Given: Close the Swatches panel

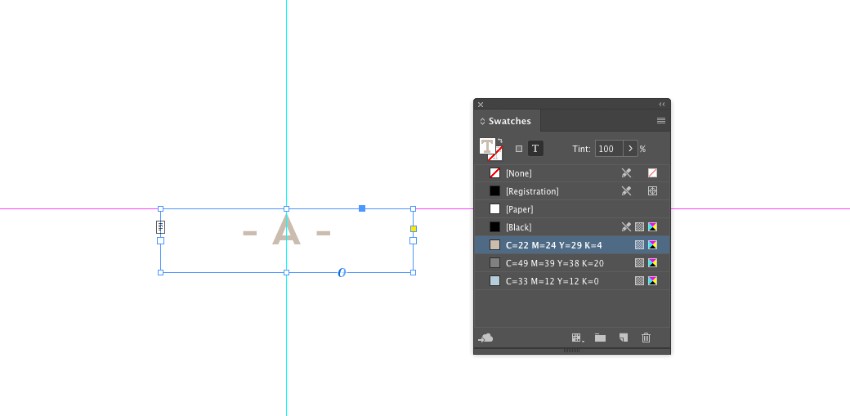Looking at the screenshot, I should [x=480, y=104].
